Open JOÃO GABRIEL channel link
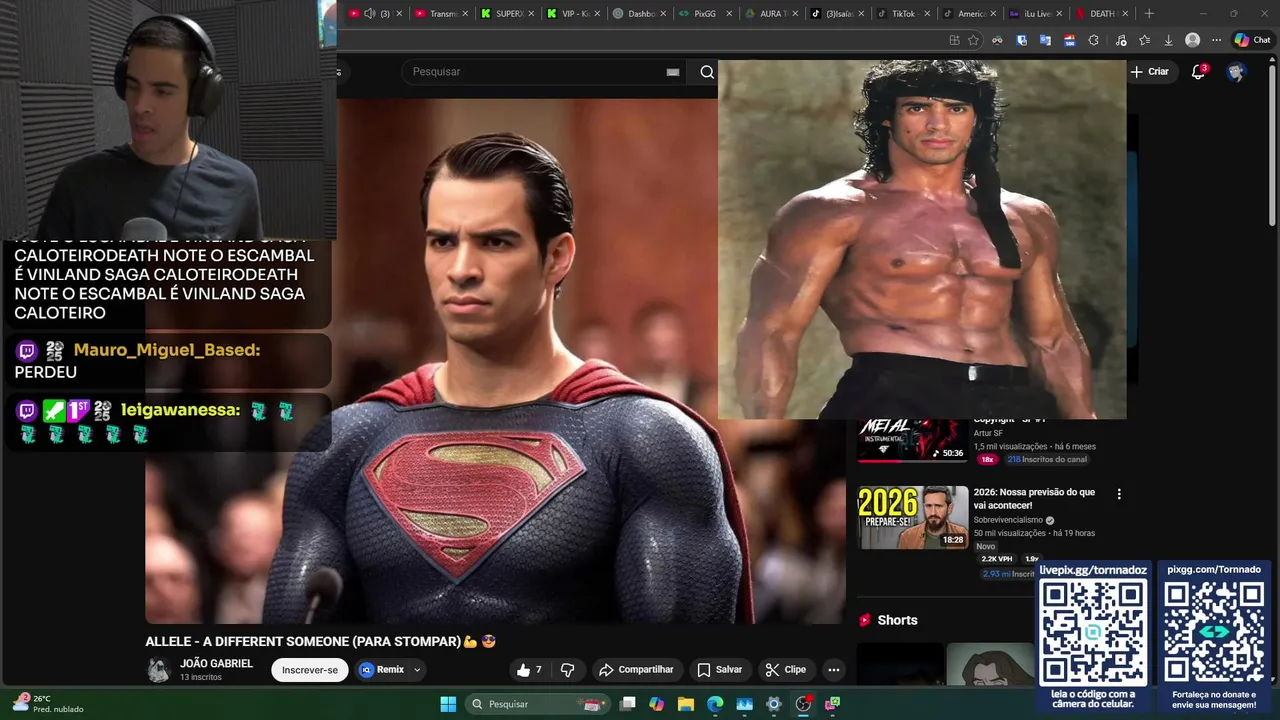Viewport: 1280px width, 720px height. [216, 664]
